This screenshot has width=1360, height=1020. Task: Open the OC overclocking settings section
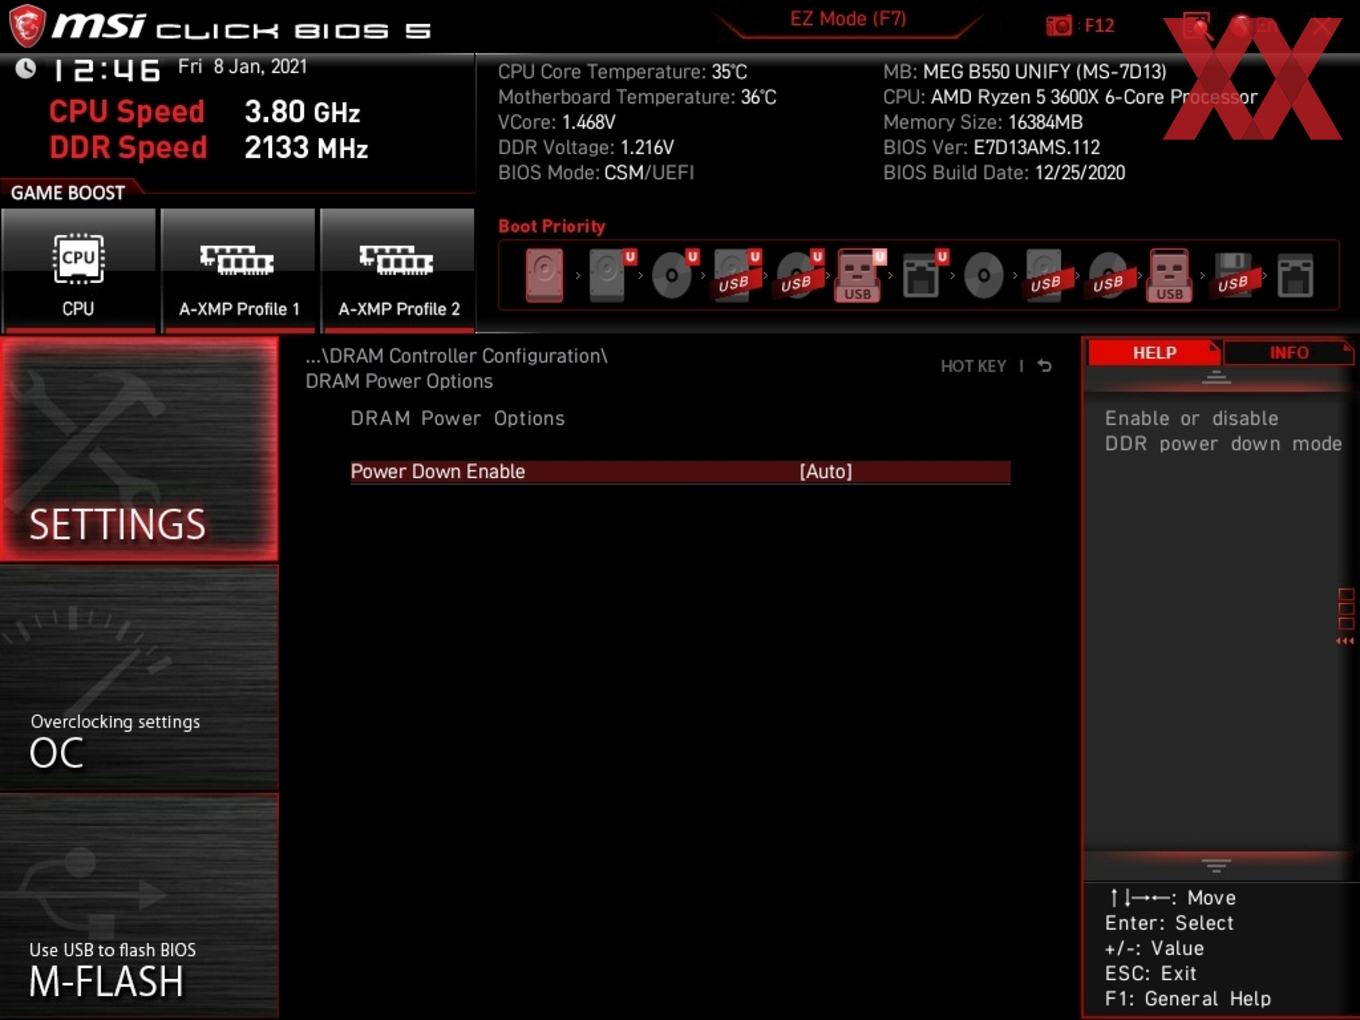[x=139, y=679]
